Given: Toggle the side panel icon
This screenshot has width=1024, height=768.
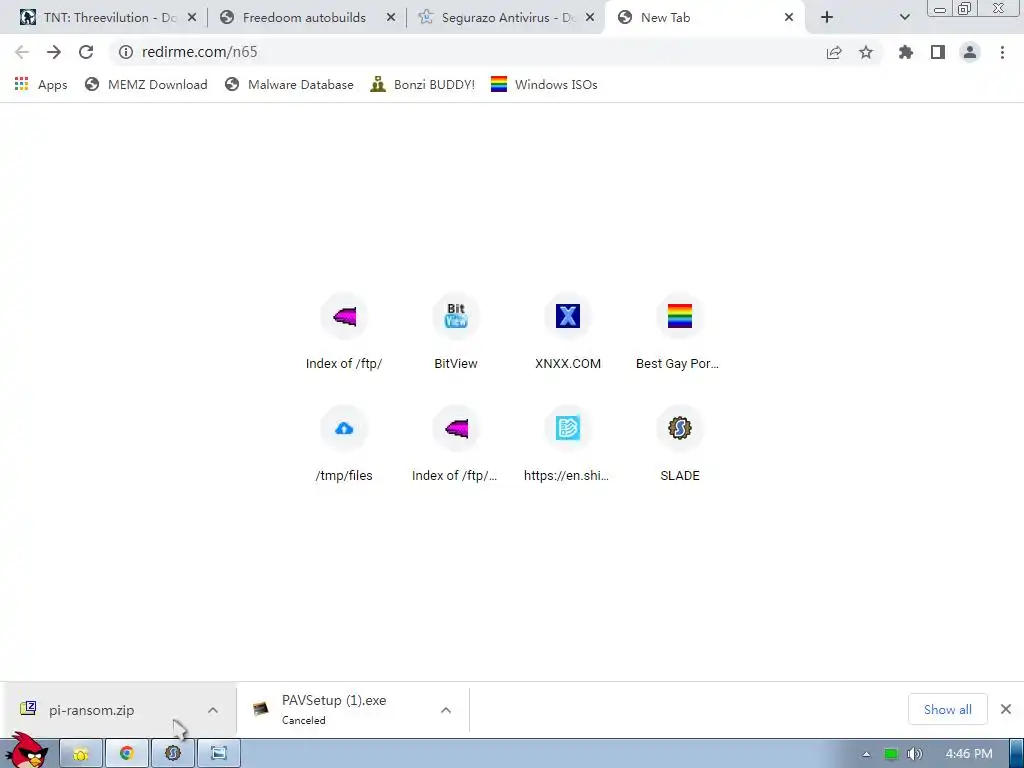Looking at the screenshot, I should [938, 52].
